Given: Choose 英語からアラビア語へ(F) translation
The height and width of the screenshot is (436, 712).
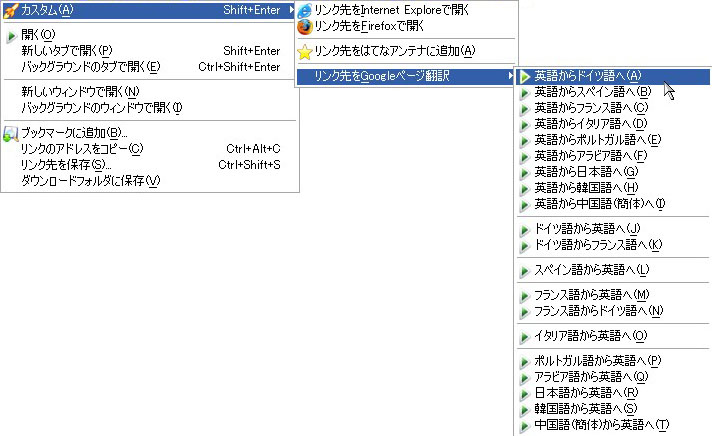Looking at the screenshot, I should tap(613, 156).
